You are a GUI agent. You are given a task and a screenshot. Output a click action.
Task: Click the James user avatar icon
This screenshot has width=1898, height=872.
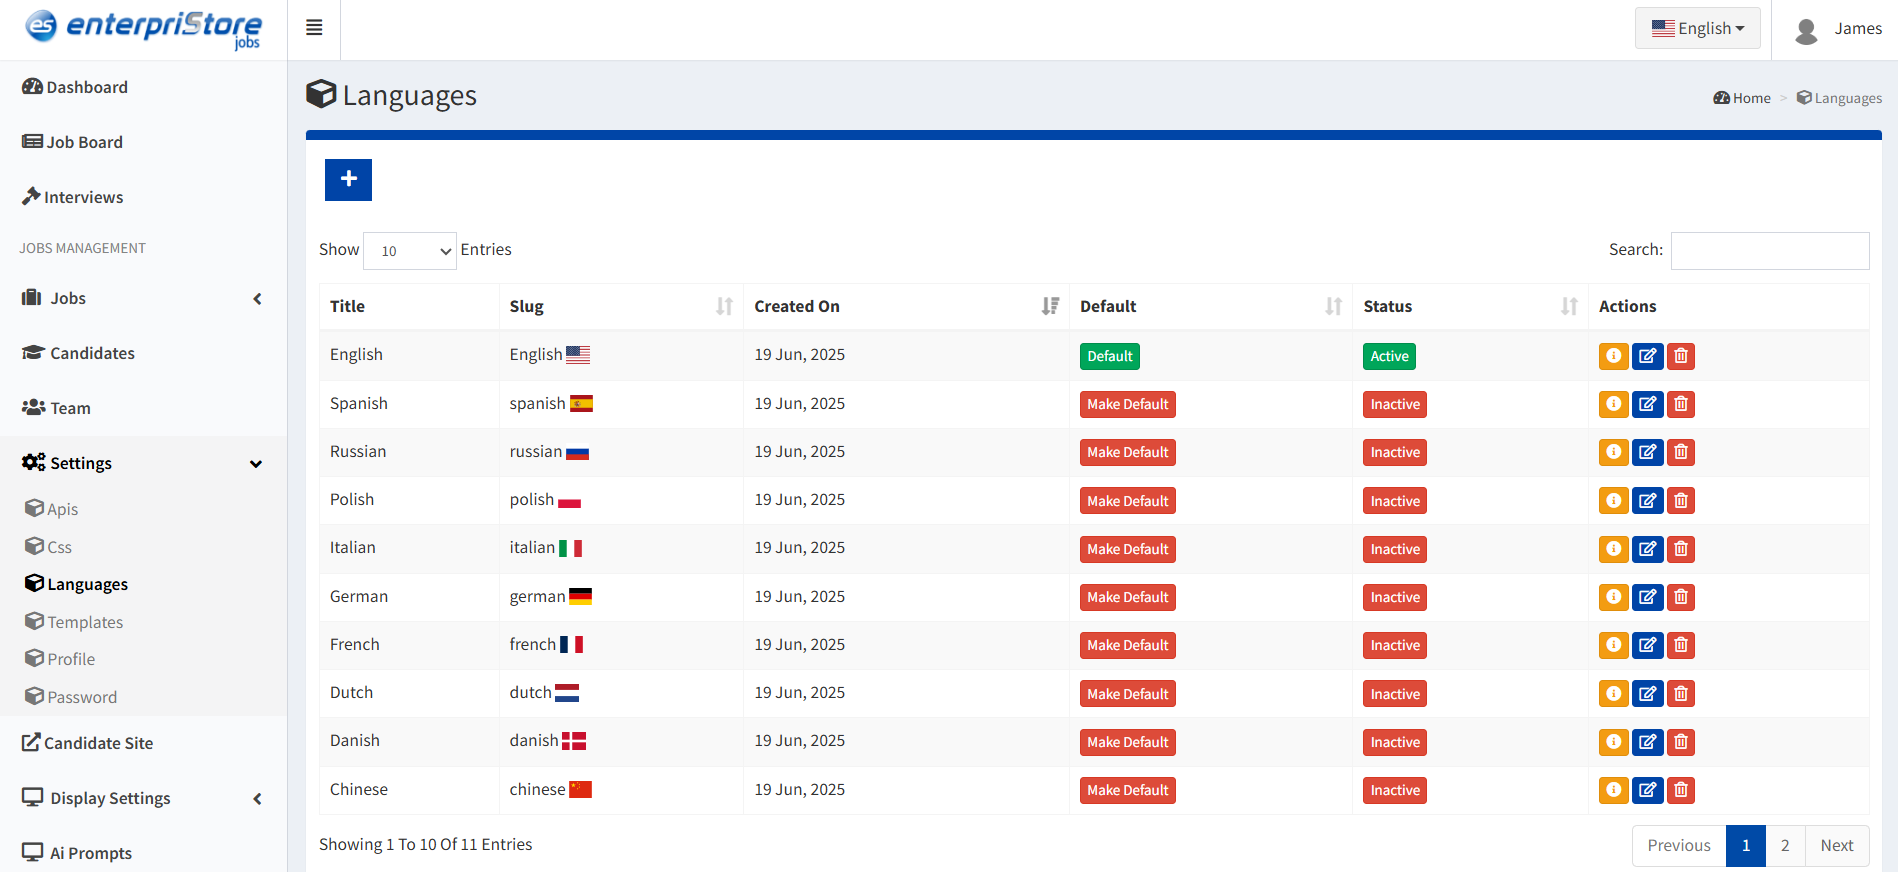tap(1806, 30)
